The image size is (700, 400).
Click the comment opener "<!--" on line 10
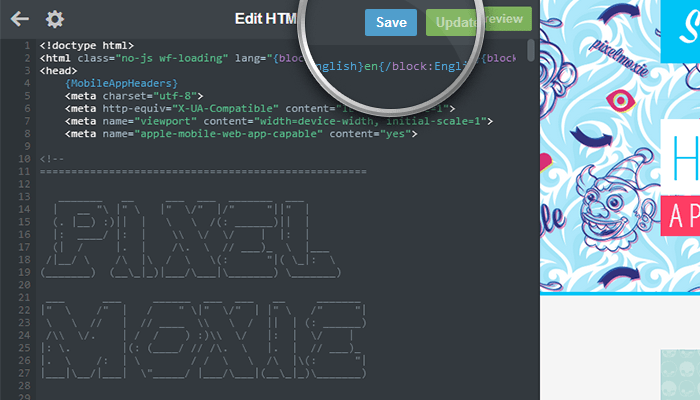(x=52, y=159)
